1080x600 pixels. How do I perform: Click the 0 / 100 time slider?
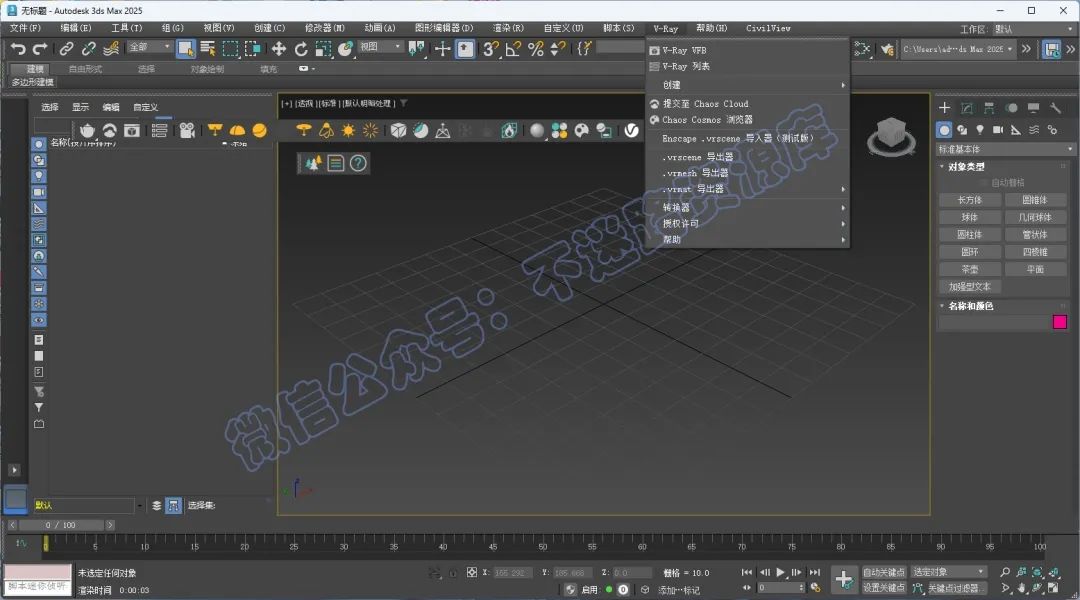61,525
